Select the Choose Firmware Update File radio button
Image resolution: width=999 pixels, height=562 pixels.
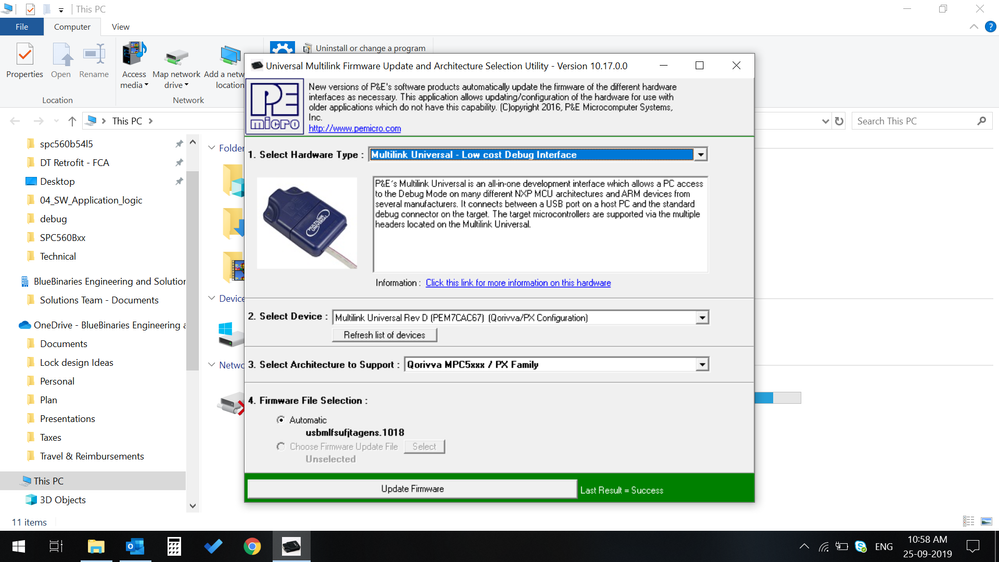(x=280, y=447)
